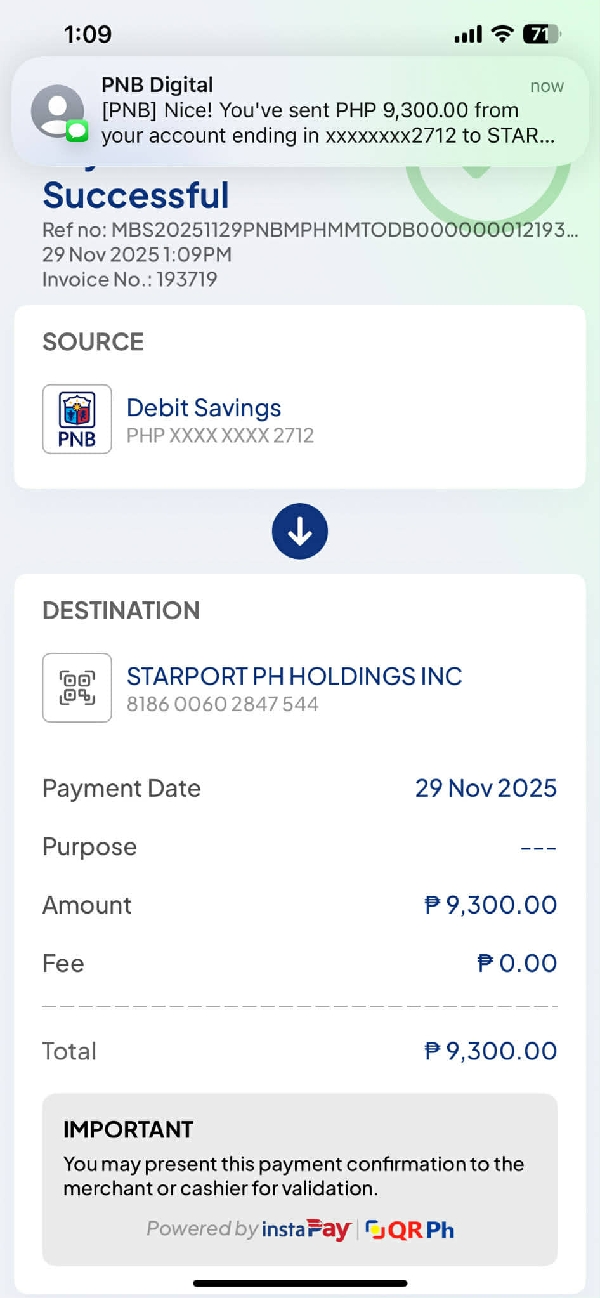Open the PNB Digital notification banner
Screen dimensions: 600x1298
(x=300, y=110)
